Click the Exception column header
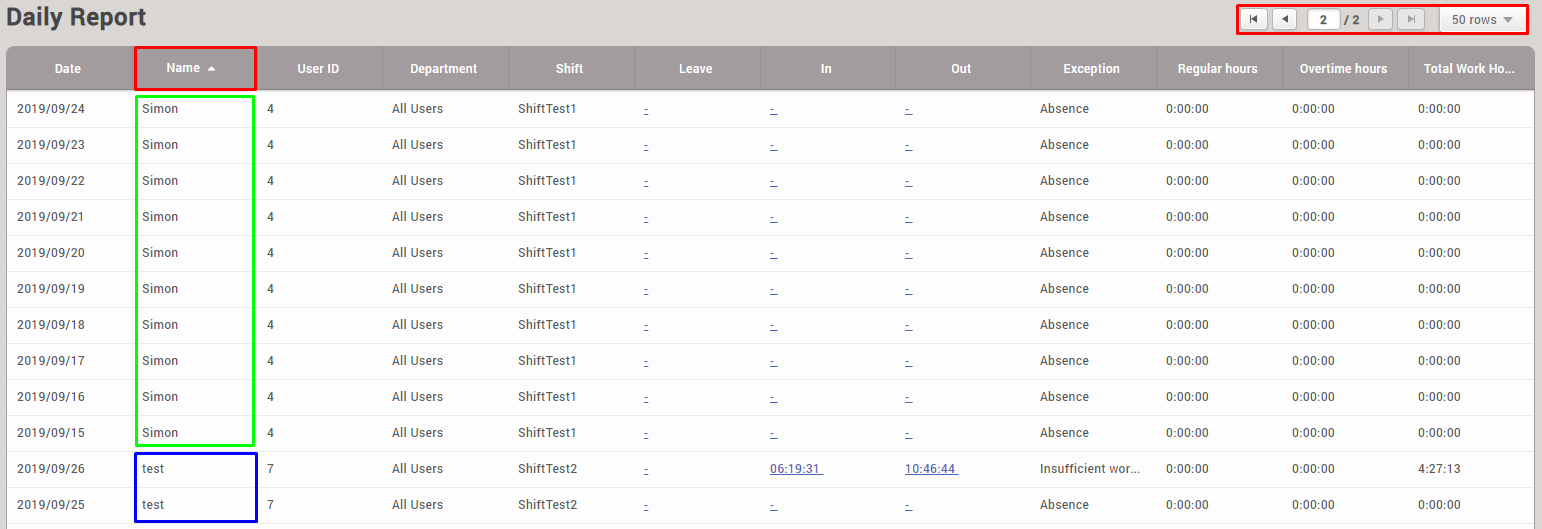Screen dimensions: 1542x529 pos(1091,69)
